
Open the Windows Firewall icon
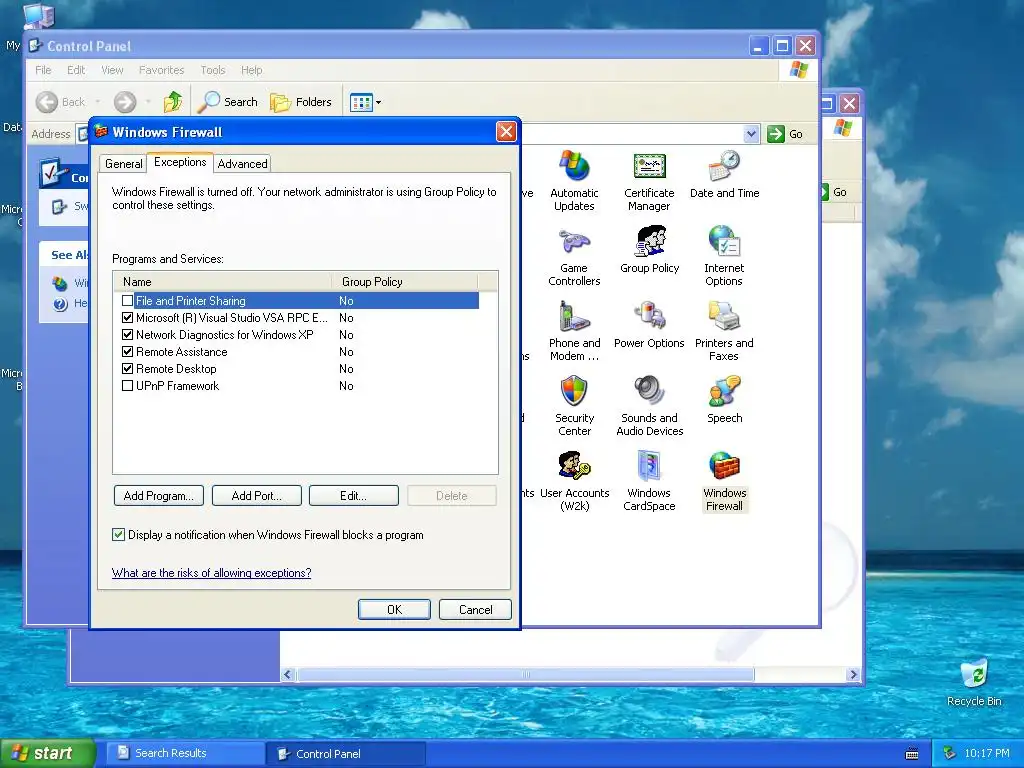(x=724, y=481)
